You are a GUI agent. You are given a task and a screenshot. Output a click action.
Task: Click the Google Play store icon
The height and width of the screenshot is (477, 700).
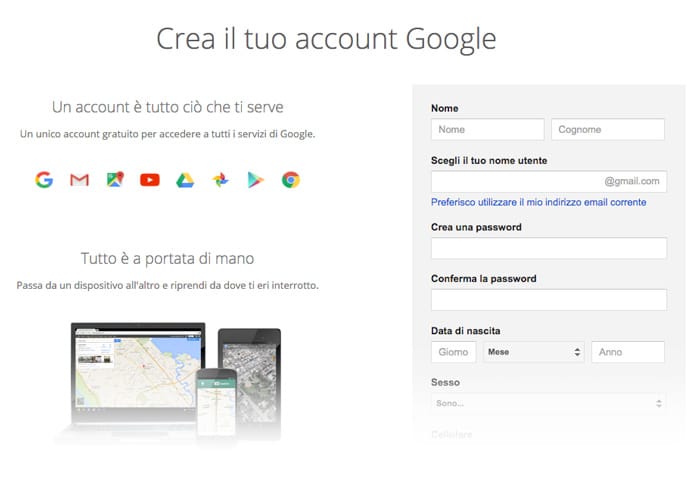[255, 180]
